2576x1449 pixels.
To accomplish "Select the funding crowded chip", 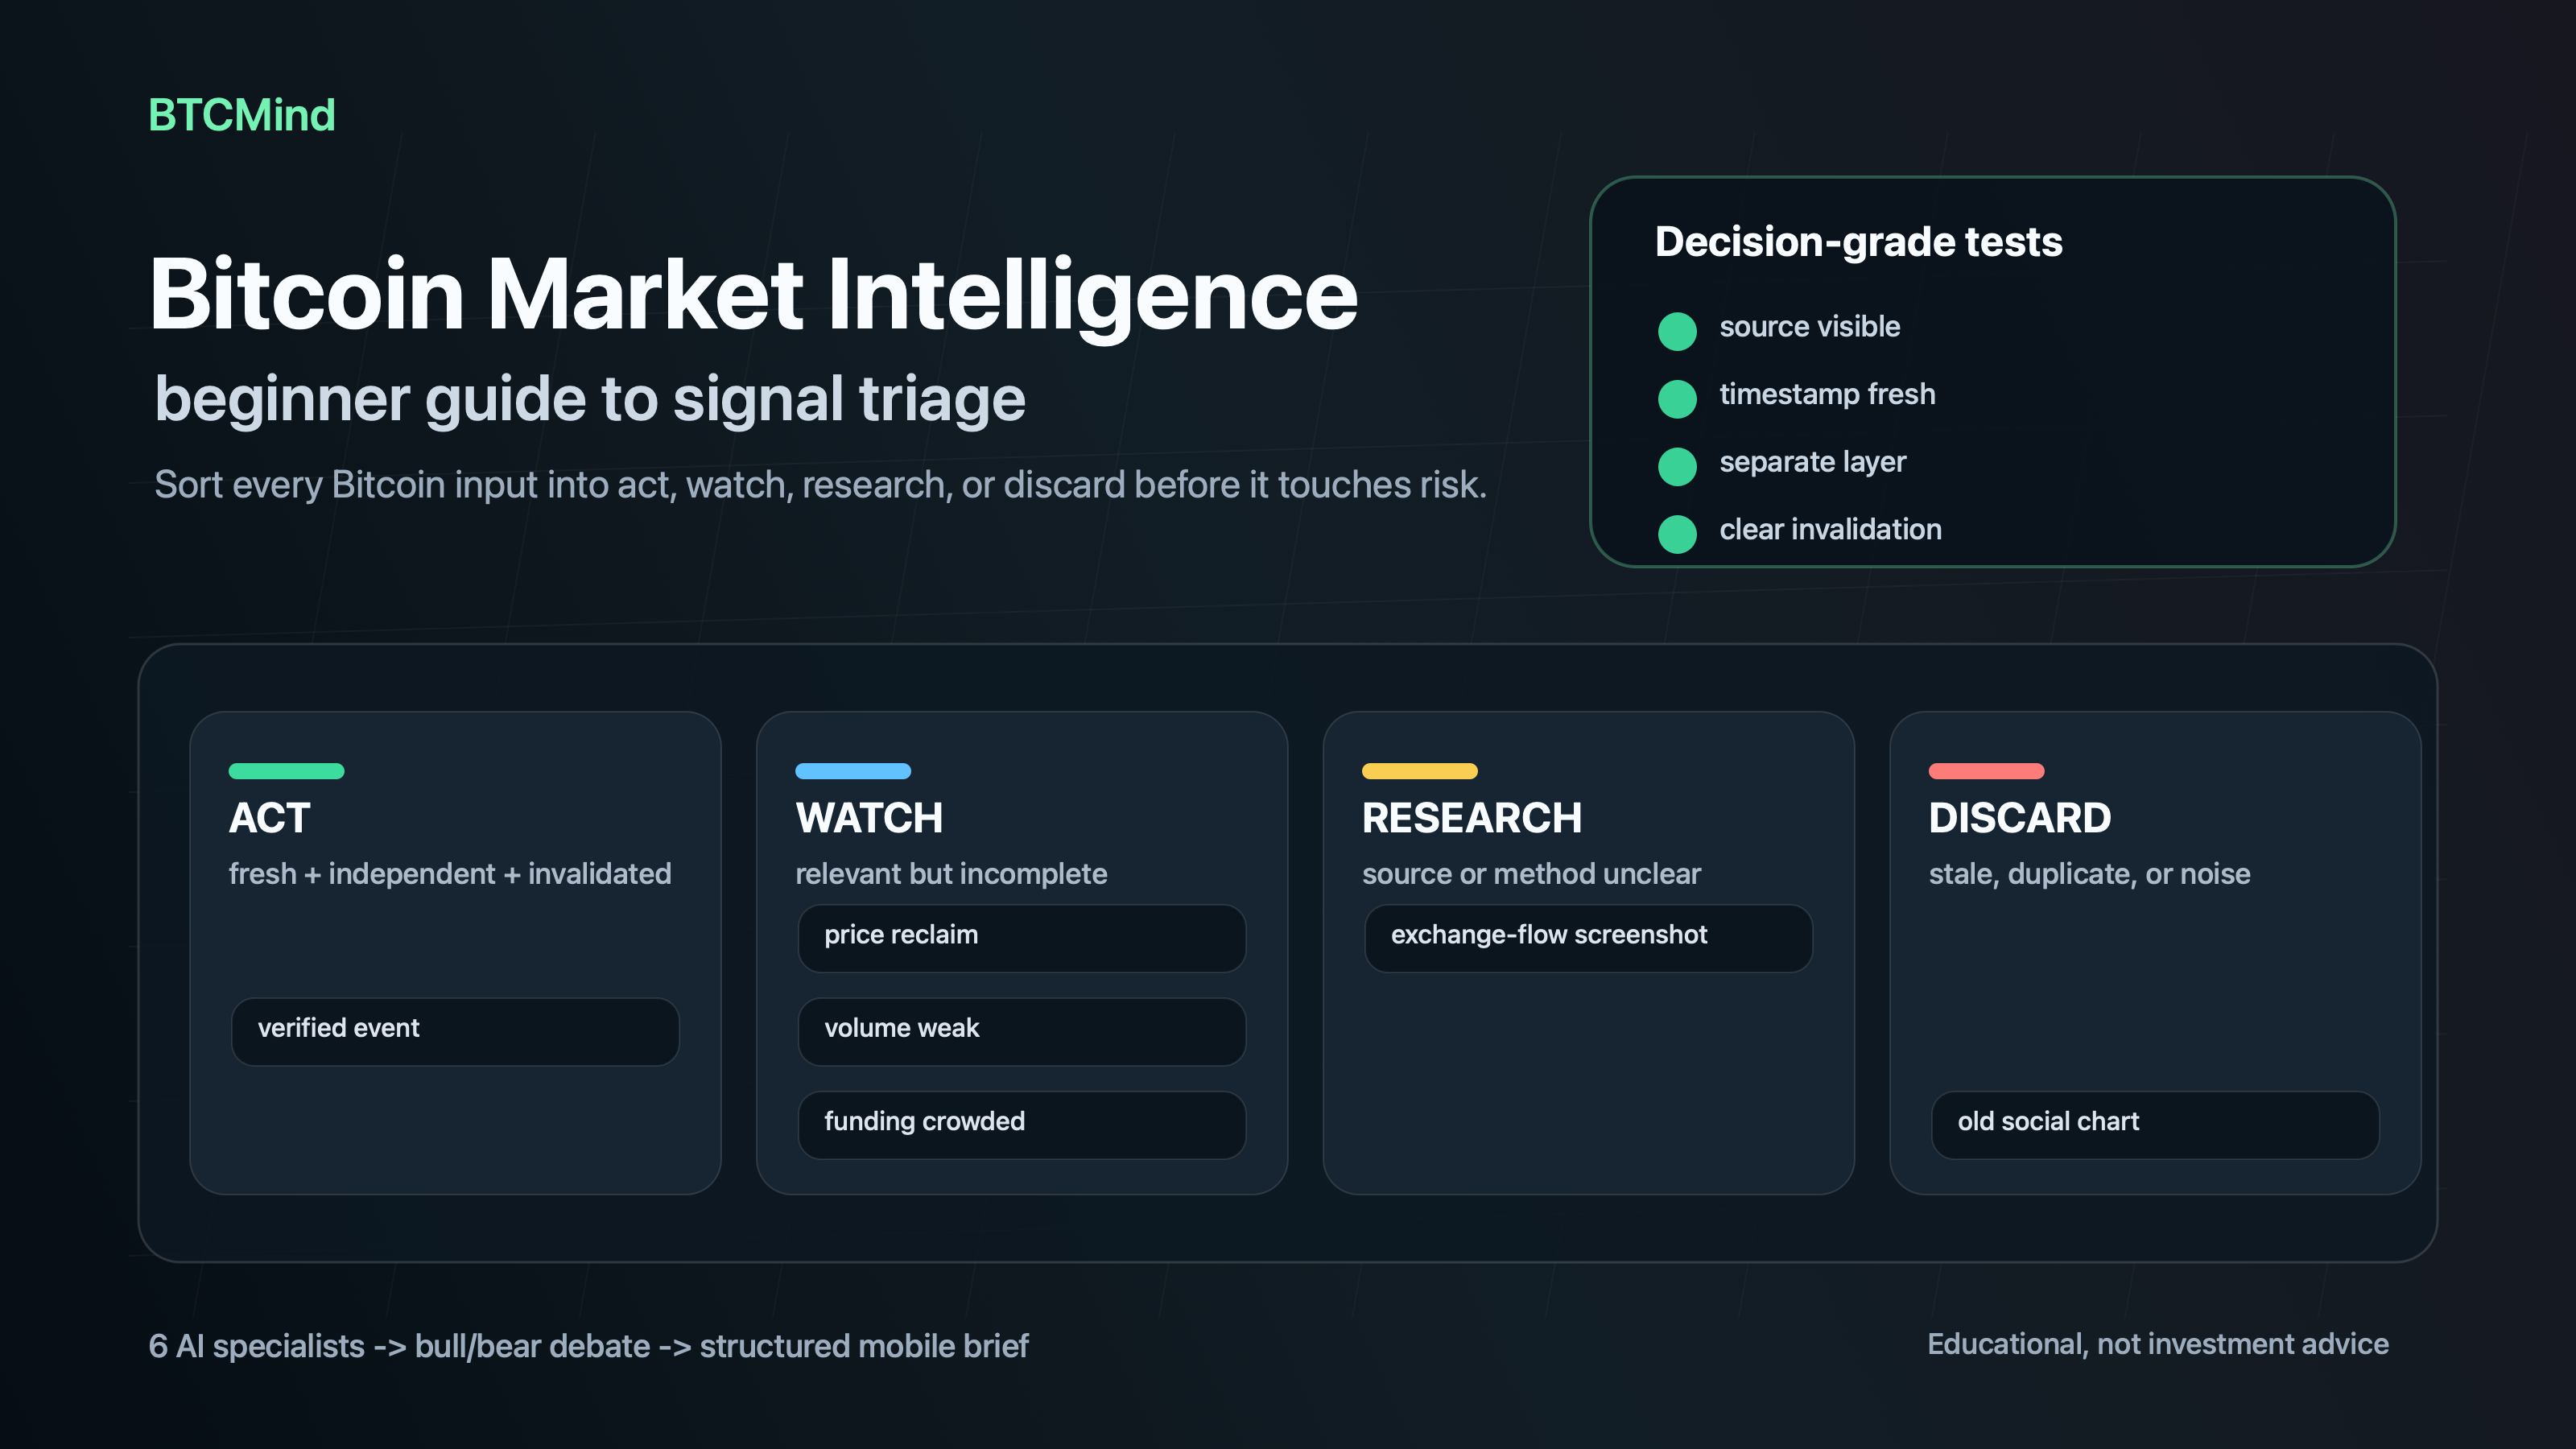I will coord(1021,1125).
